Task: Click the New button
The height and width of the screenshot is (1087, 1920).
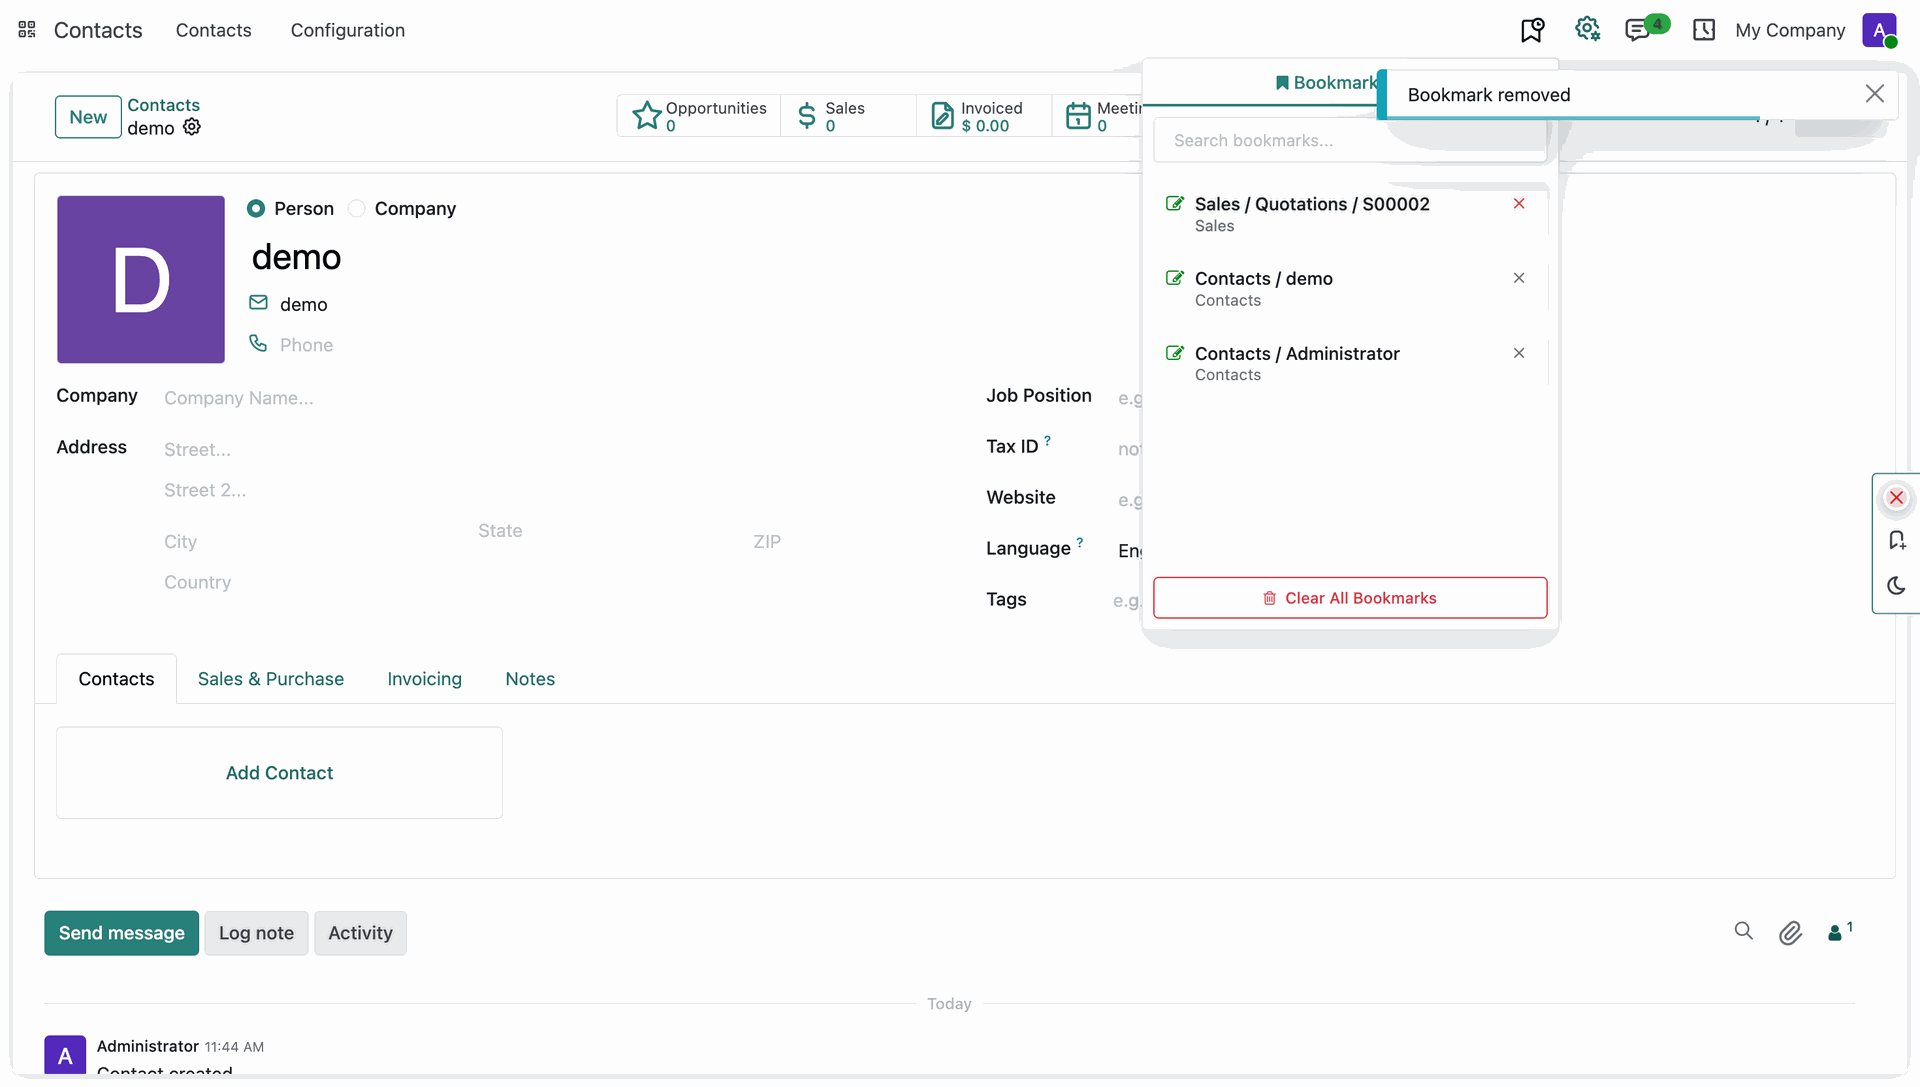Action: [x=88, y=117]
